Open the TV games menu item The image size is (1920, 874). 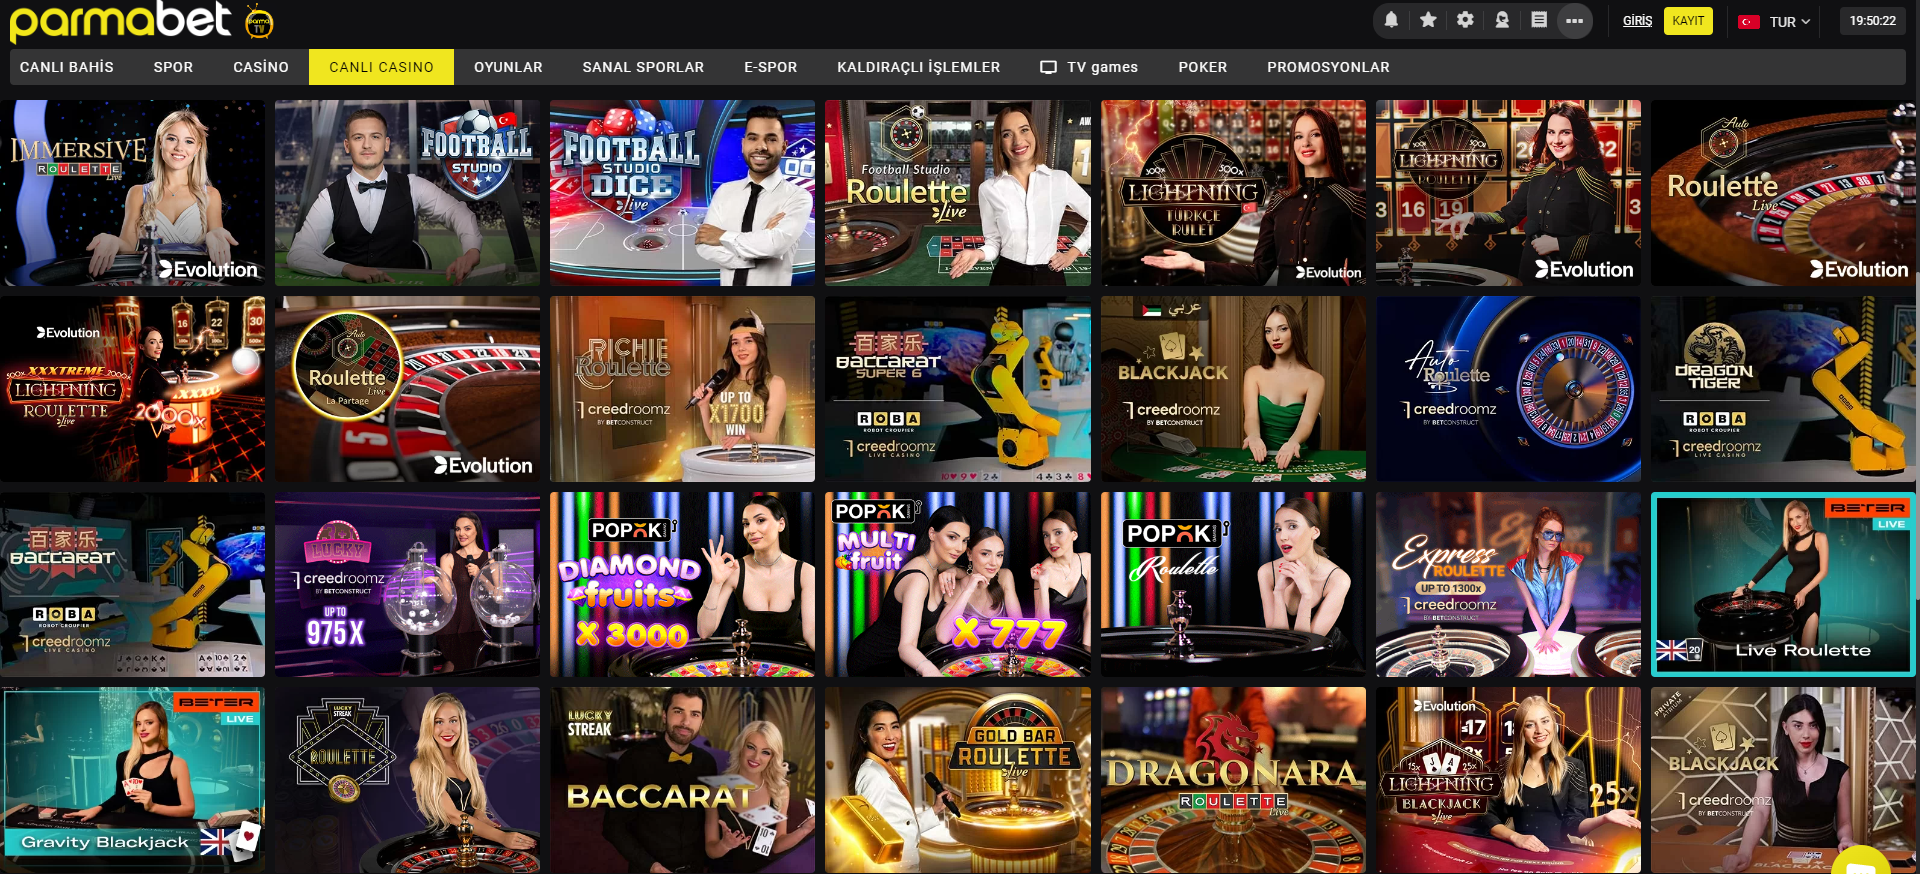(1089, 67)
